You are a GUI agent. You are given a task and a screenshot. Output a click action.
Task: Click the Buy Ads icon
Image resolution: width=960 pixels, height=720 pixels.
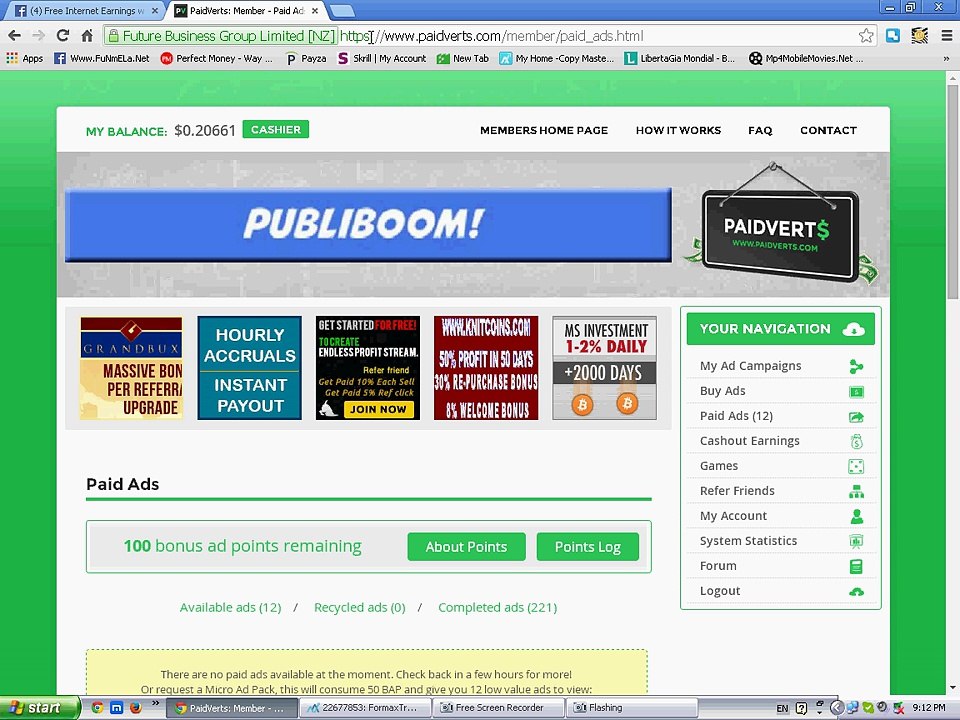(x=856, y=391)
